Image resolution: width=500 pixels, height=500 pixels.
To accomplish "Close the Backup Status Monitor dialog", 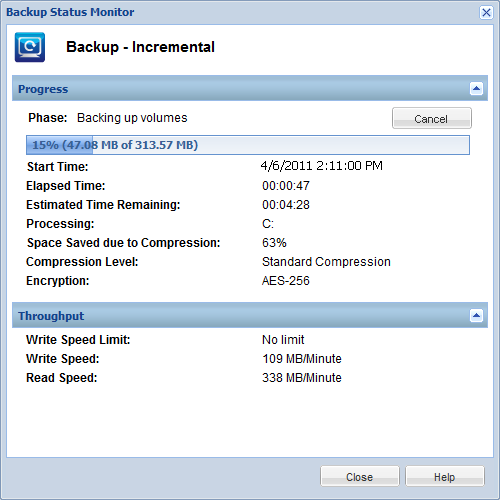I will tap(360, 476).
